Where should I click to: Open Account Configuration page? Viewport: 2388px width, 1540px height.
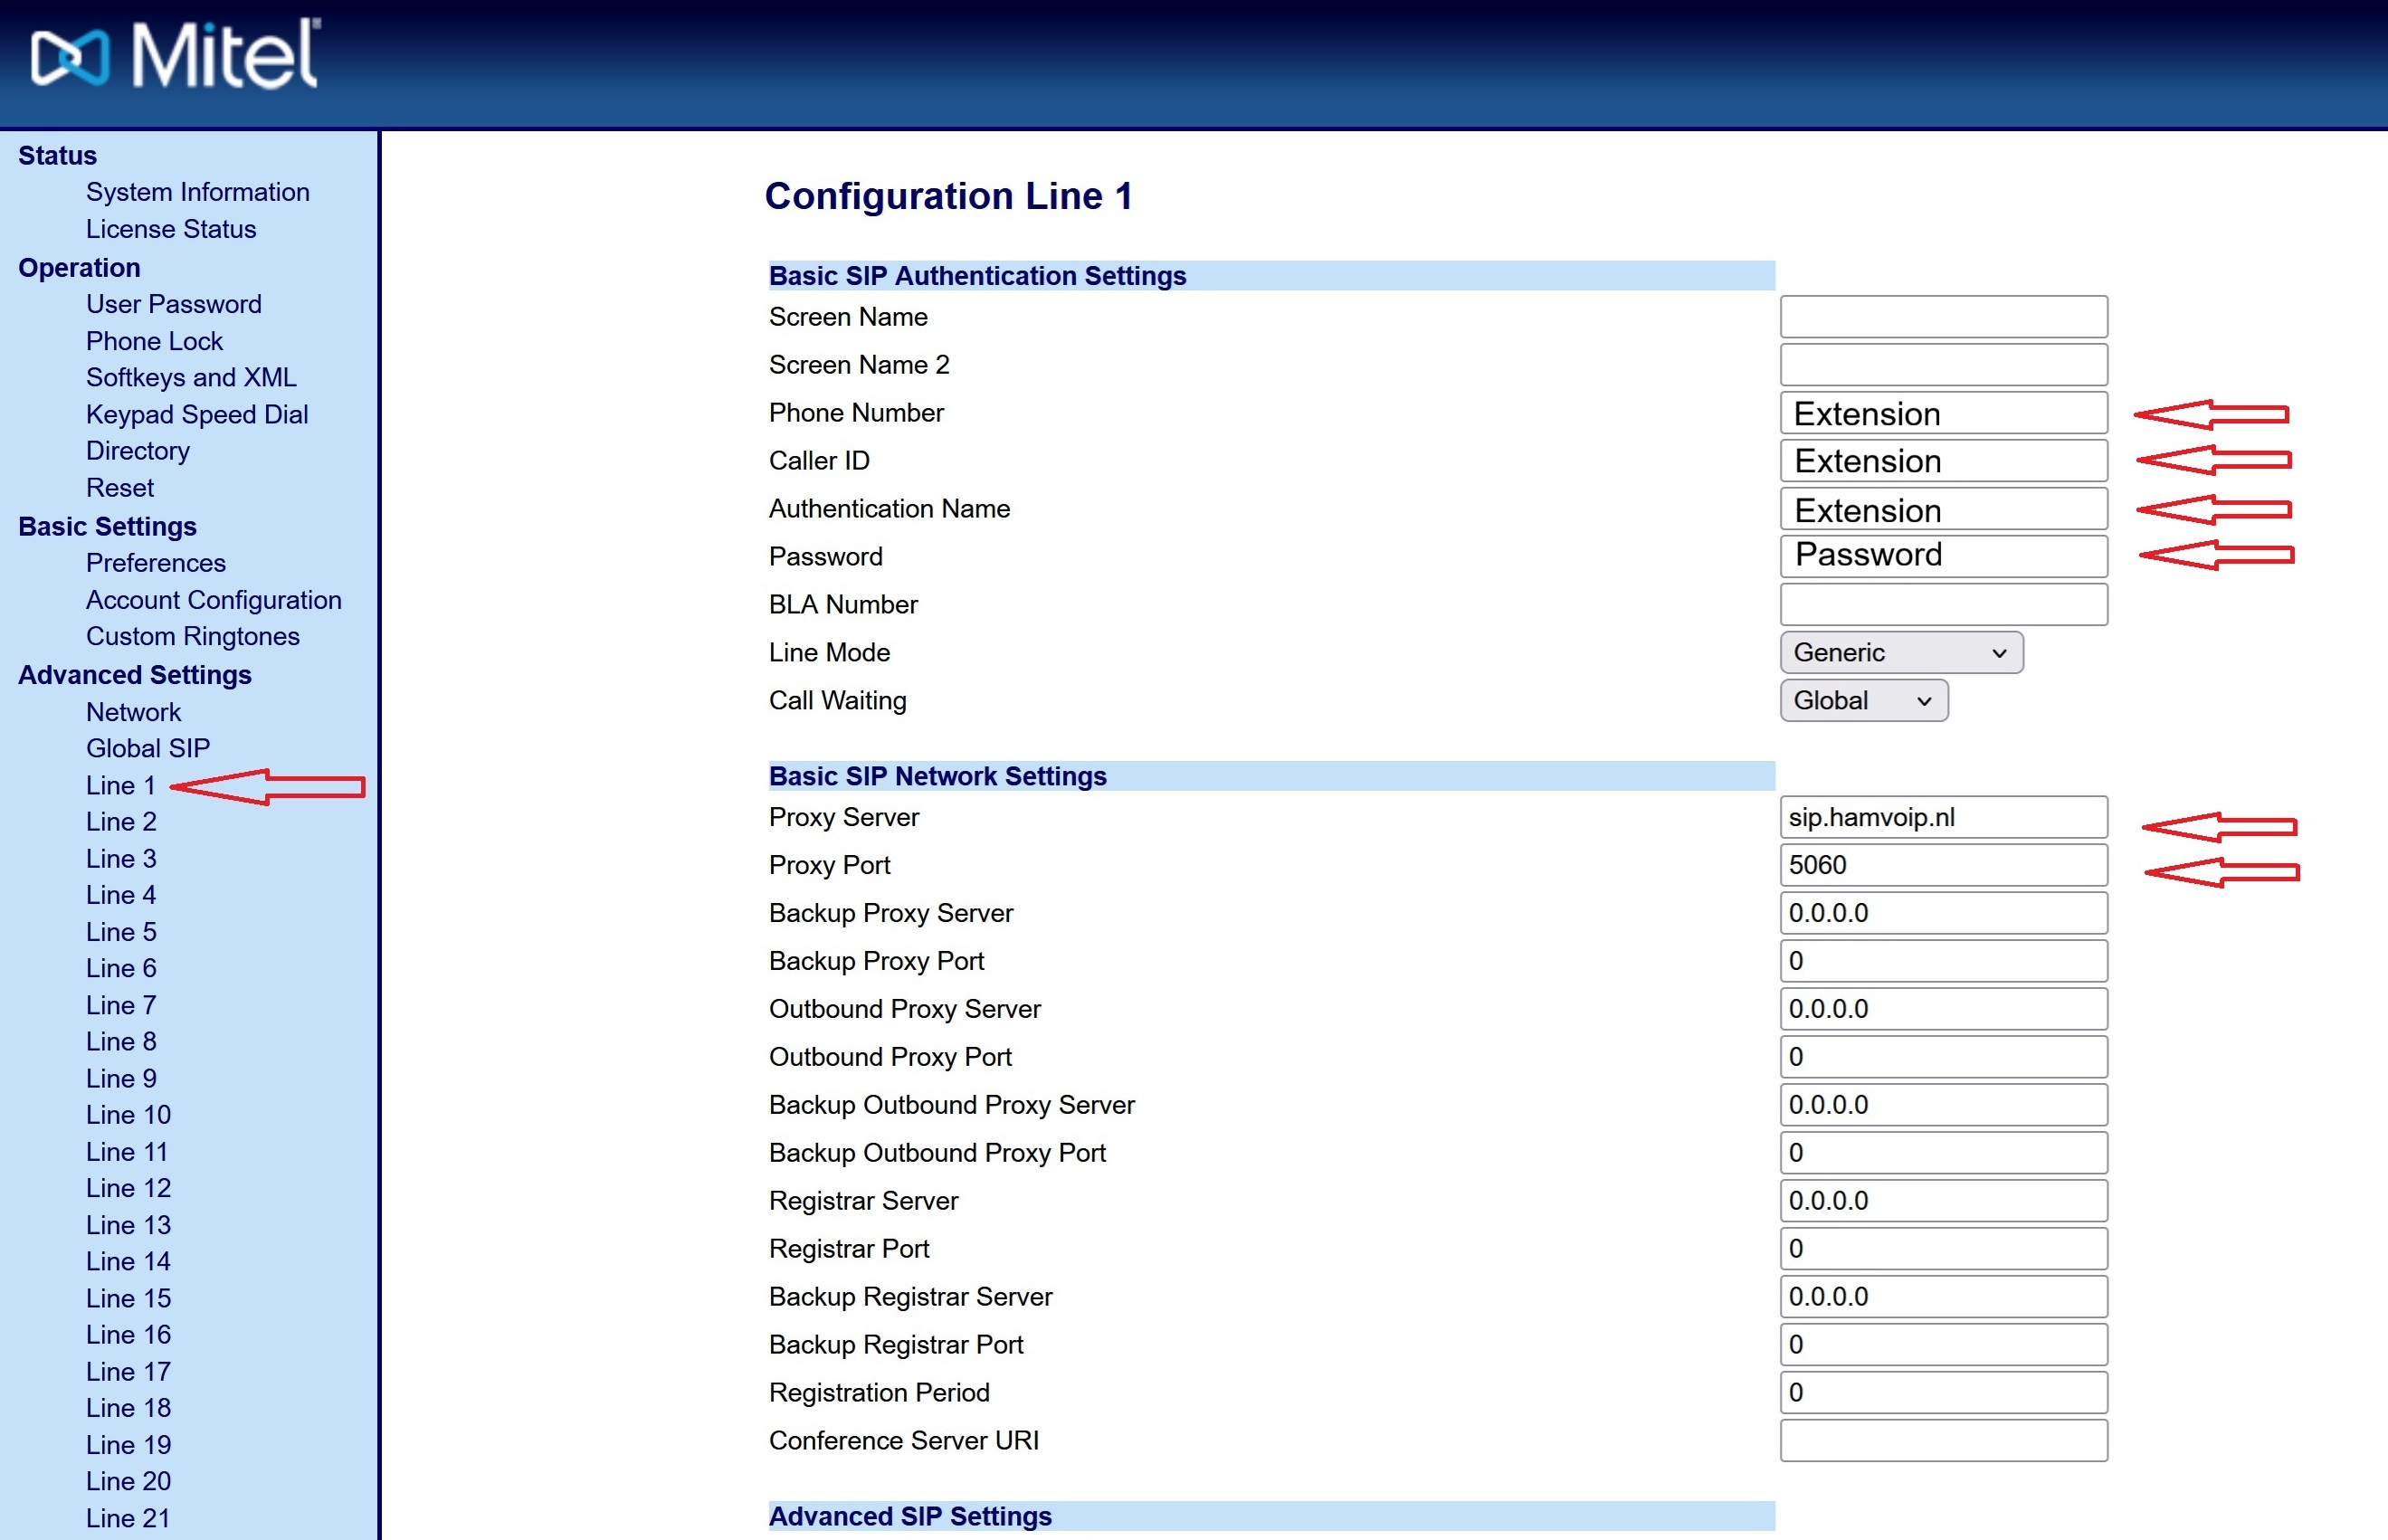(x=213, y=600)
